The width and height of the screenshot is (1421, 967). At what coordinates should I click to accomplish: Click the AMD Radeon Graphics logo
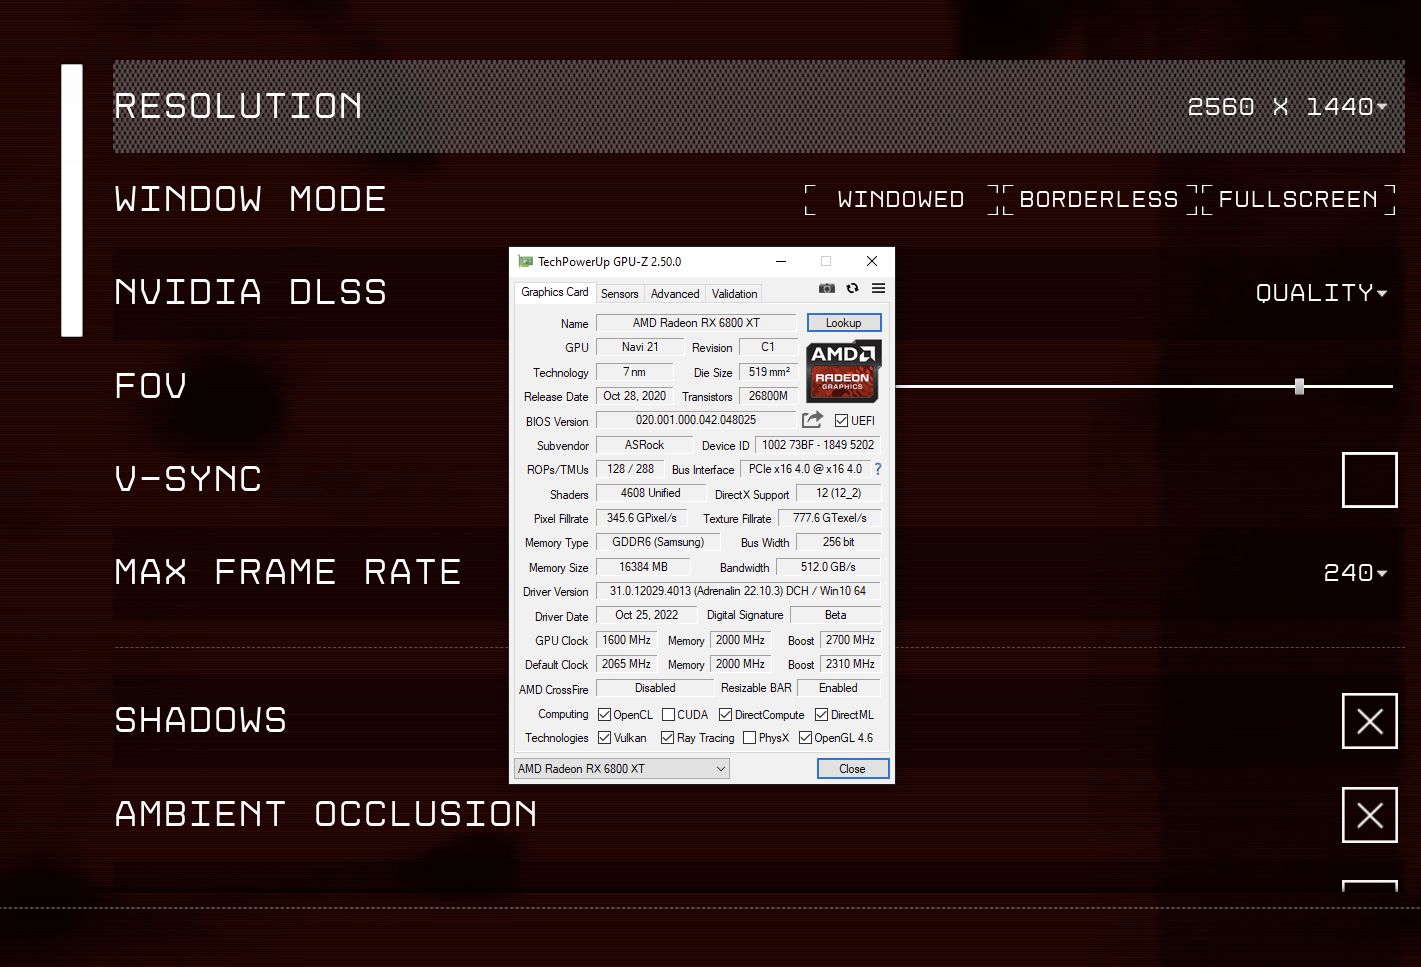844,371
